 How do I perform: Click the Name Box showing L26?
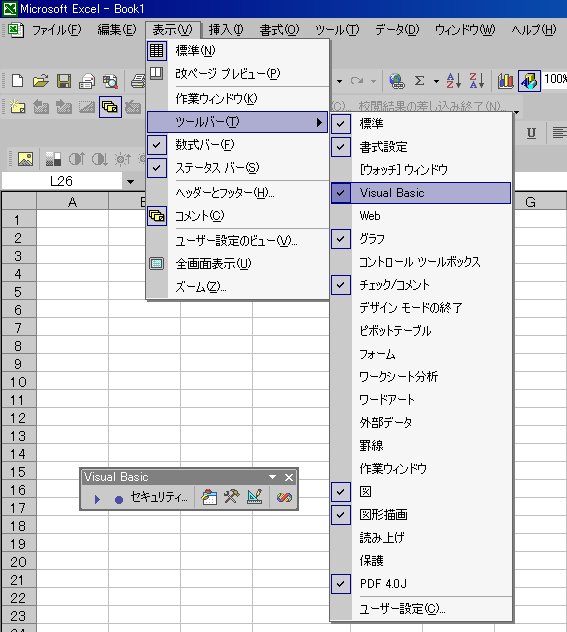click(62, 181)
